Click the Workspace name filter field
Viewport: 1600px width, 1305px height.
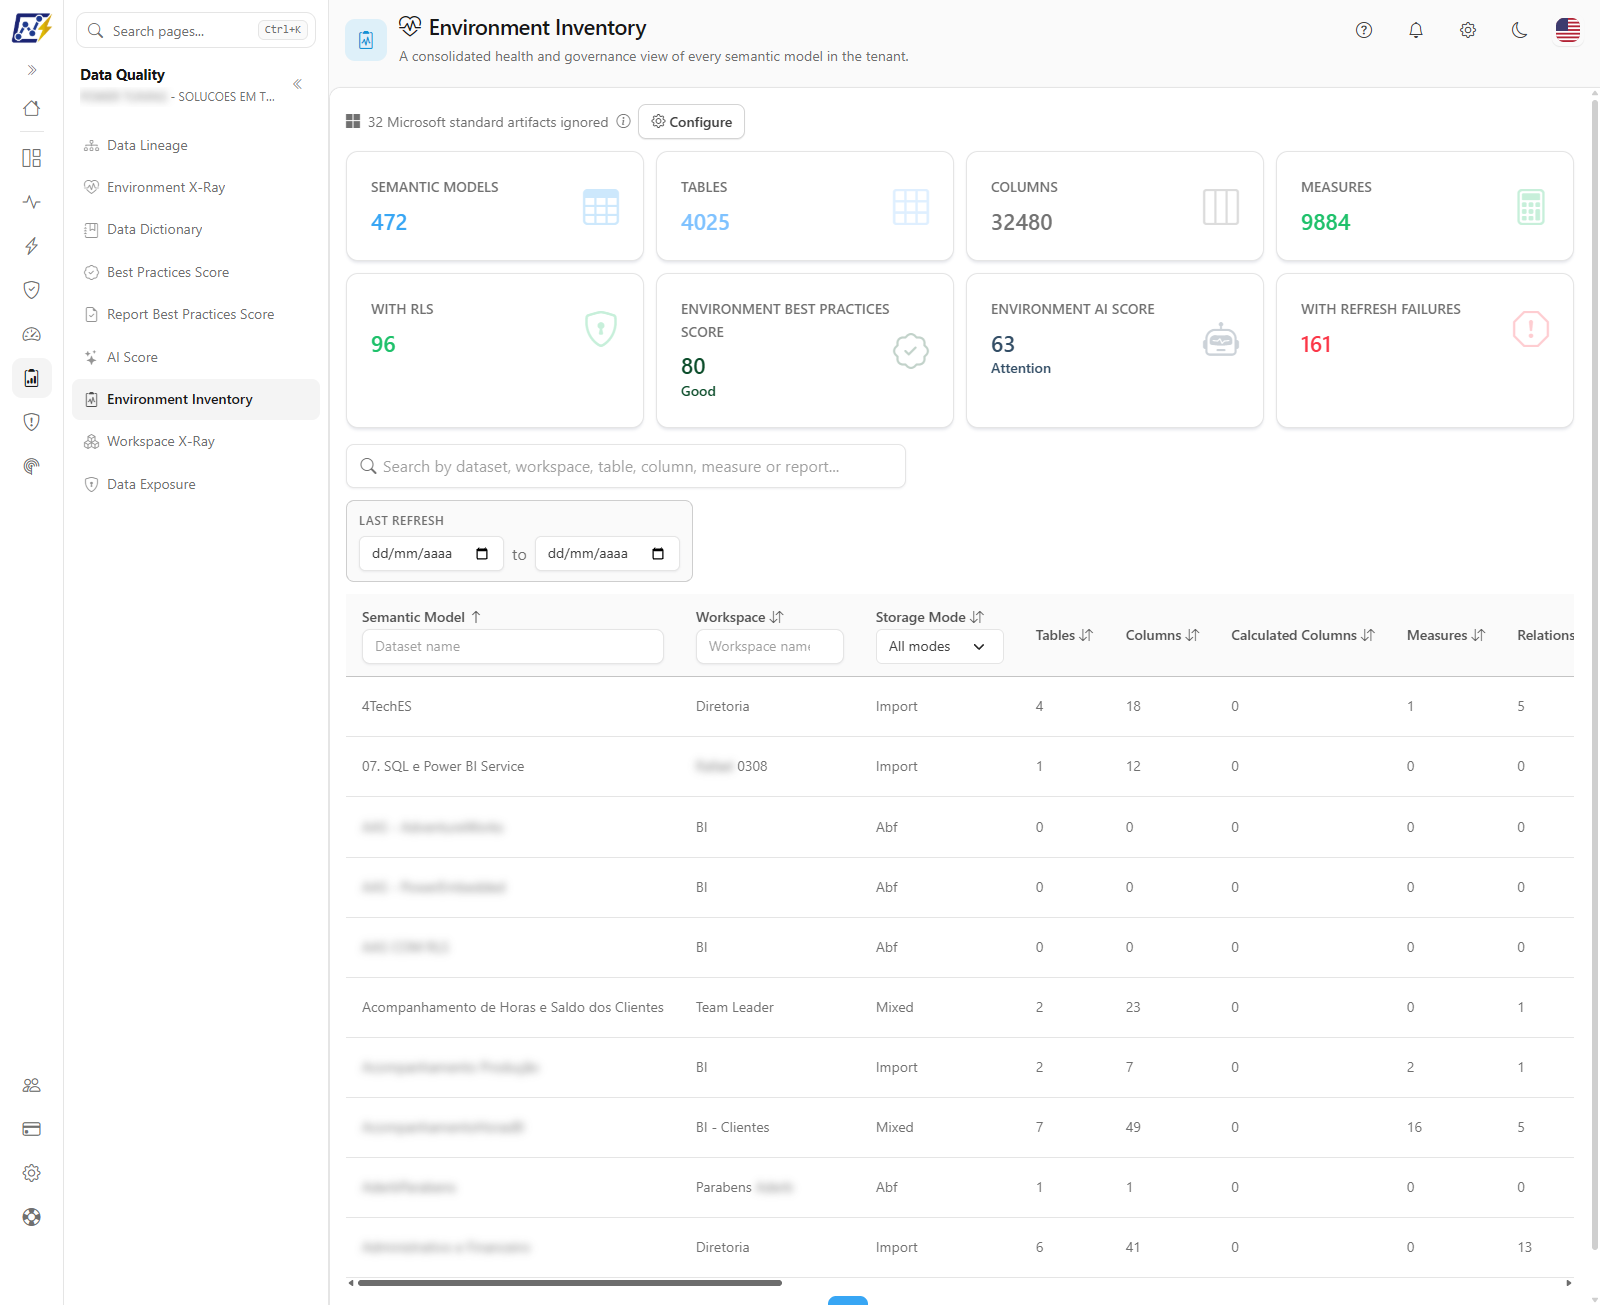770,646
